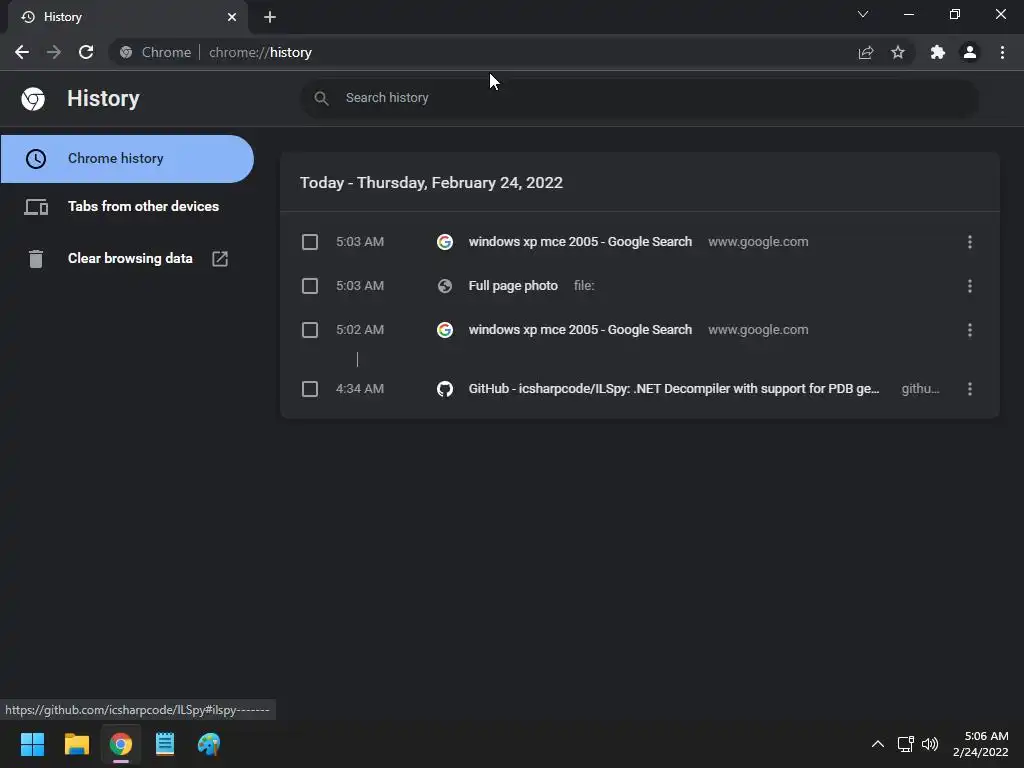This screenshot has width=1024, height=768.
Task: Check the 4:34 AM GitHub entry checkbox
Action: pos(310,389)
